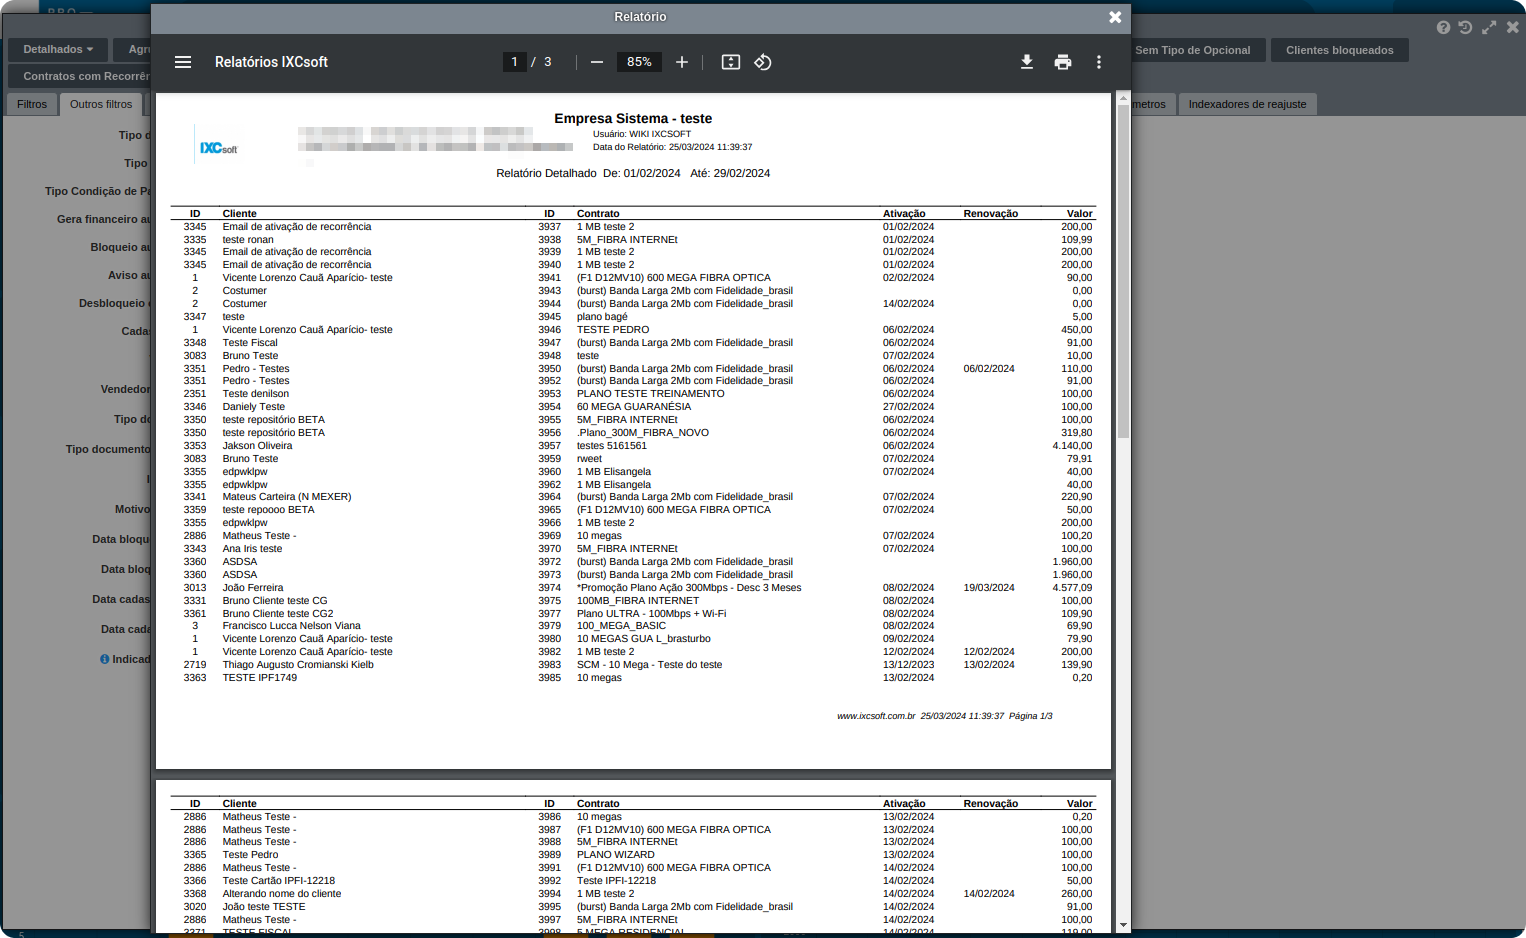Click the IXCsoft logo in the report
Viewport: 1526px width, 938px height.
pyautogui.click(x=219, y=148)
